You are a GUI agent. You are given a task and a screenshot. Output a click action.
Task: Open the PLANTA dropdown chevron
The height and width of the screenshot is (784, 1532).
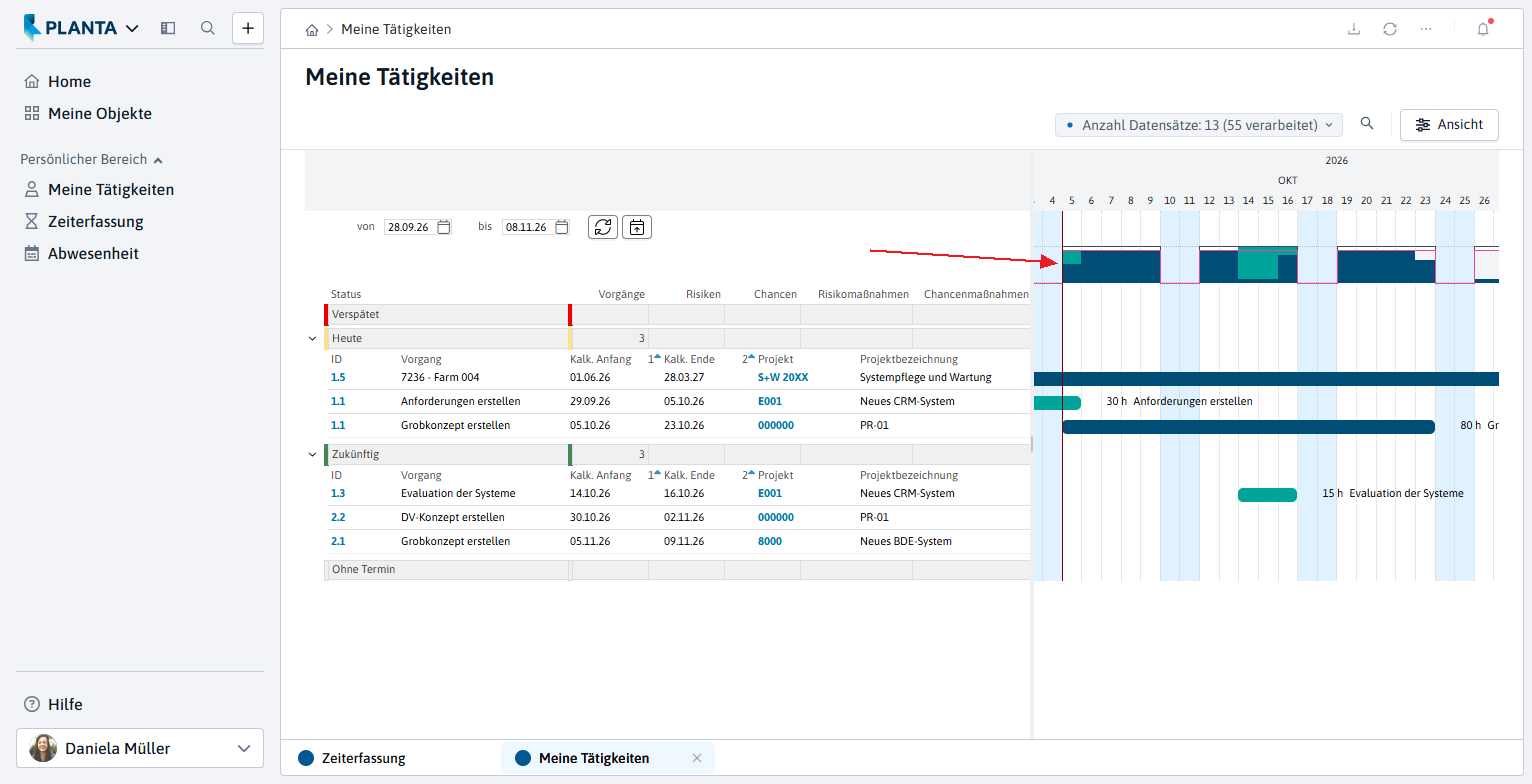coord(132,29)
